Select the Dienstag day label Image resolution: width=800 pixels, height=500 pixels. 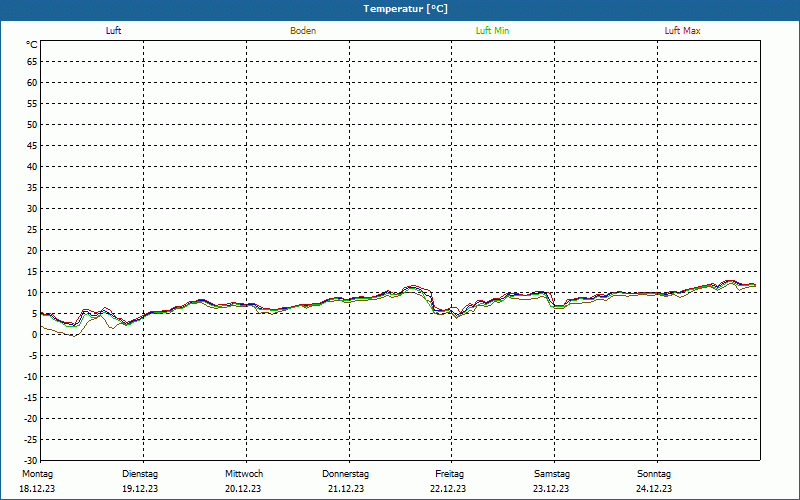click(x=140, y=474)
